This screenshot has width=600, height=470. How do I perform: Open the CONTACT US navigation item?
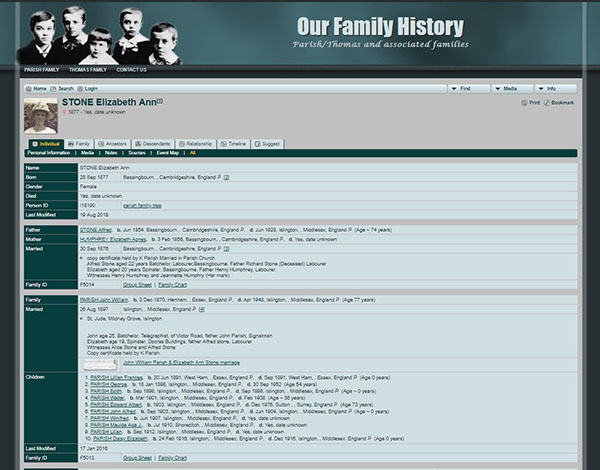(x=131, y=70)
